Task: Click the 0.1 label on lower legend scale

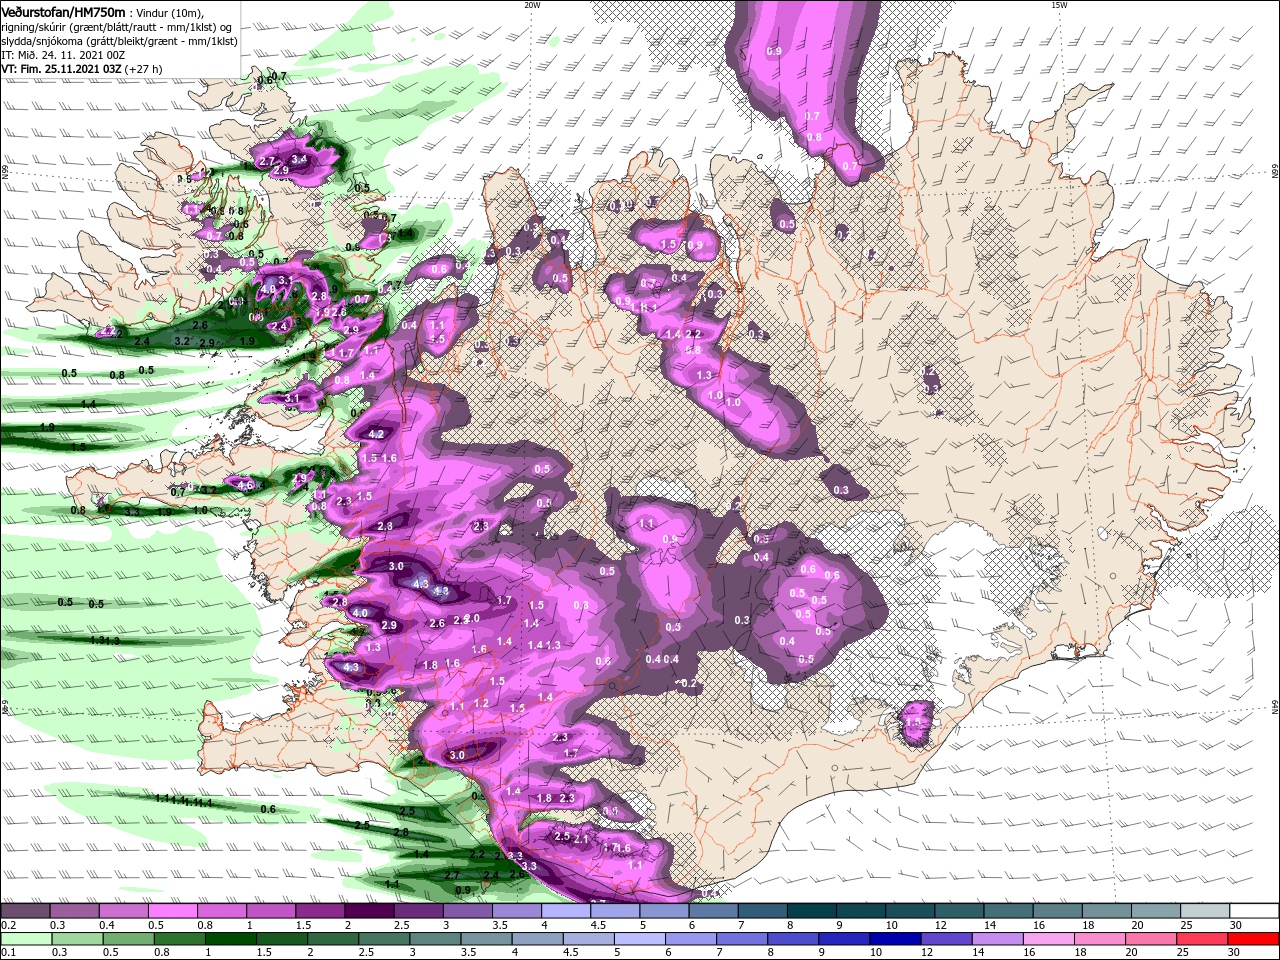Action: (9, 952)
